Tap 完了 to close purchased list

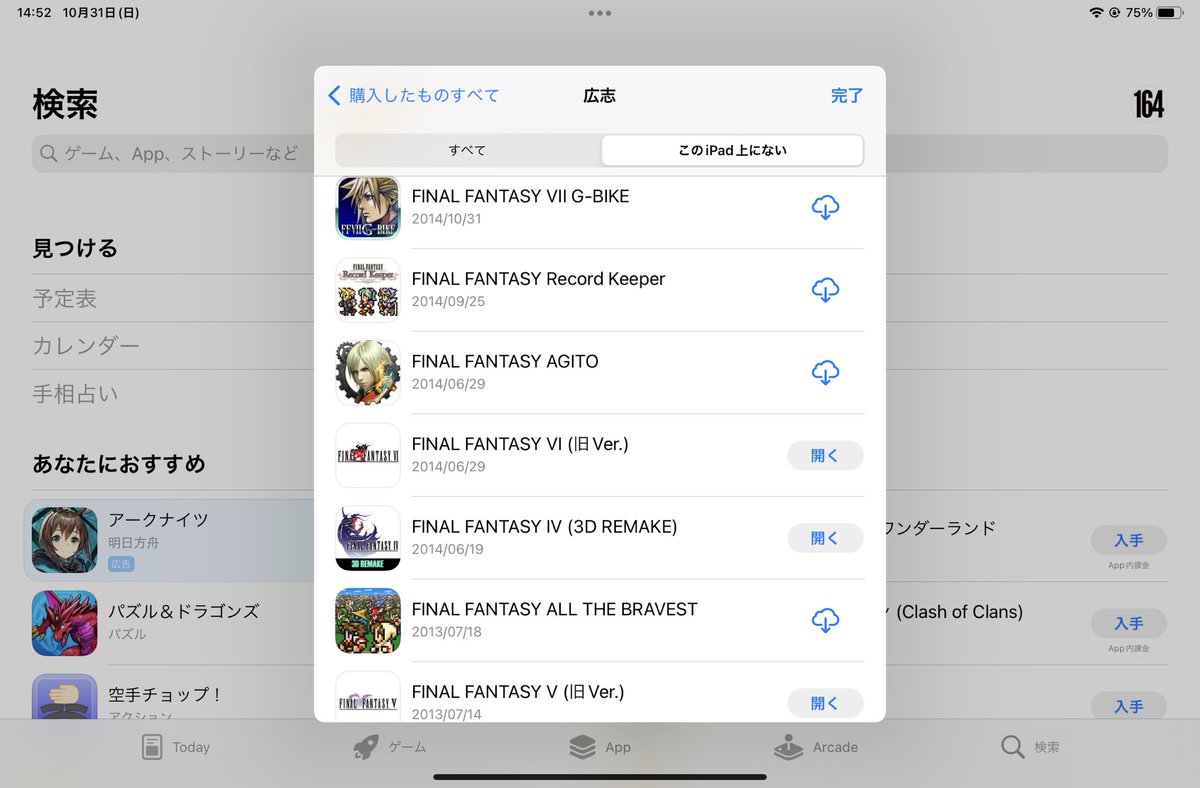[x=847, y=96]
